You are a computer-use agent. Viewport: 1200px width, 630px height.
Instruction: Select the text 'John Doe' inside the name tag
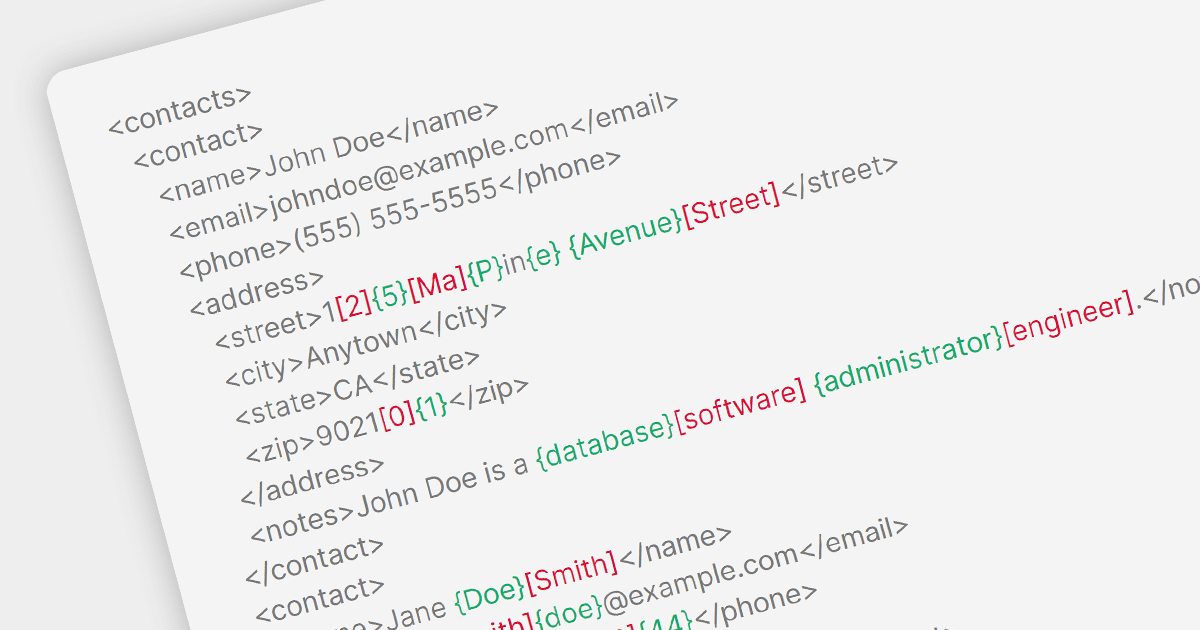point(324,154)
